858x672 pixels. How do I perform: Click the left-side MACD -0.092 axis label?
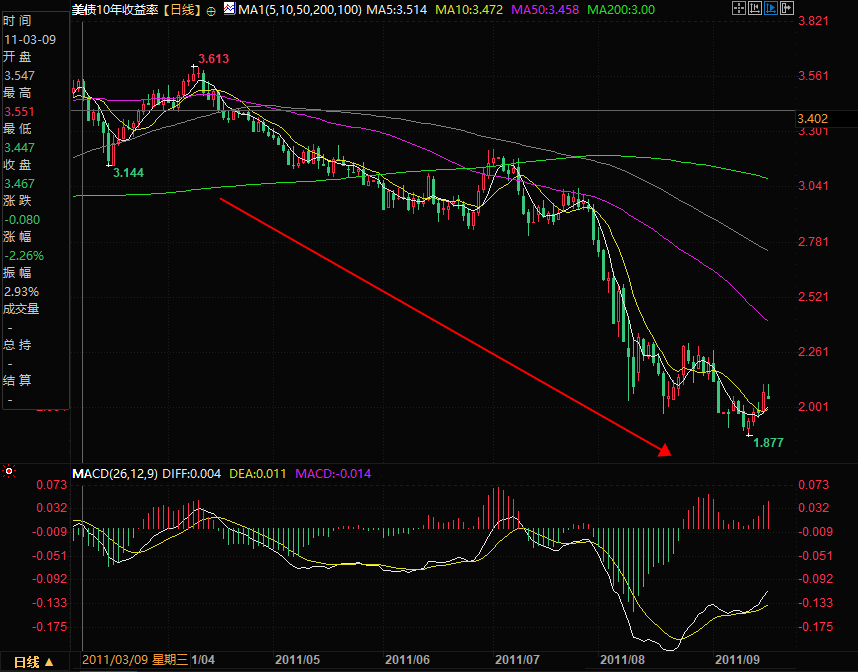coord(50,579)
